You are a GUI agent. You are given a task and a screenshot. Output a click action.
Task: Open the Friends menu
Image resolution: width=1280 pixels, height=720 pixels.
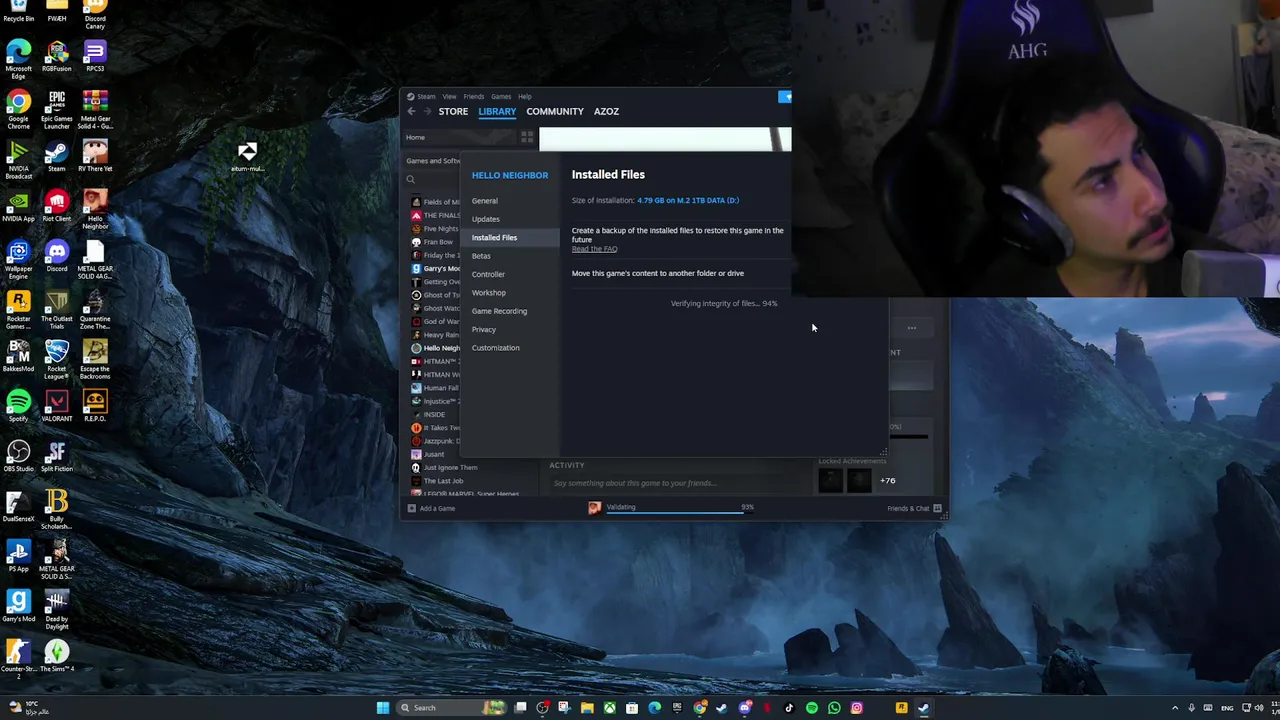tap(474, 97)
